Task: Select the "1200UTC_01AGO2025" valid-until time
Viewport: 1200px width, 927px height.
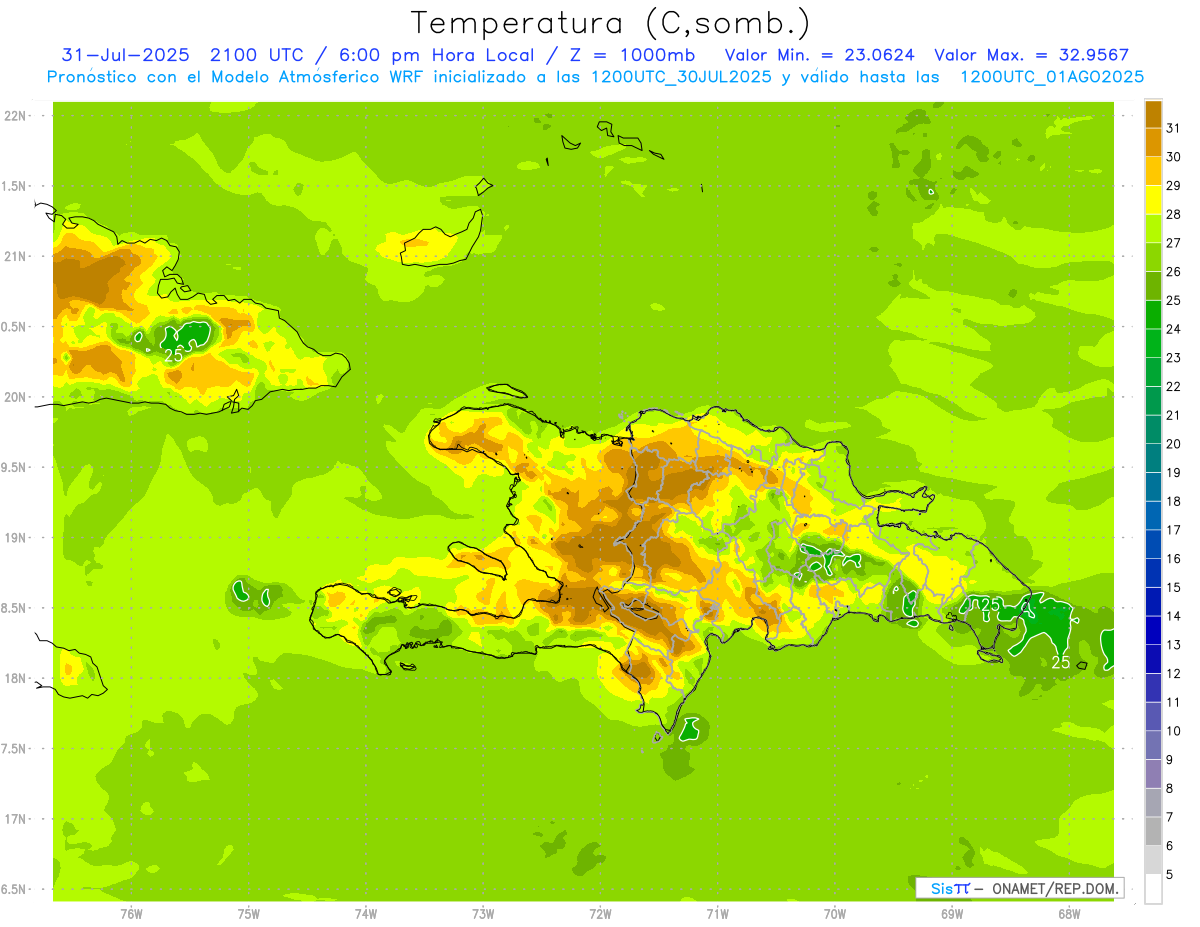Action: pos(1052,76)
